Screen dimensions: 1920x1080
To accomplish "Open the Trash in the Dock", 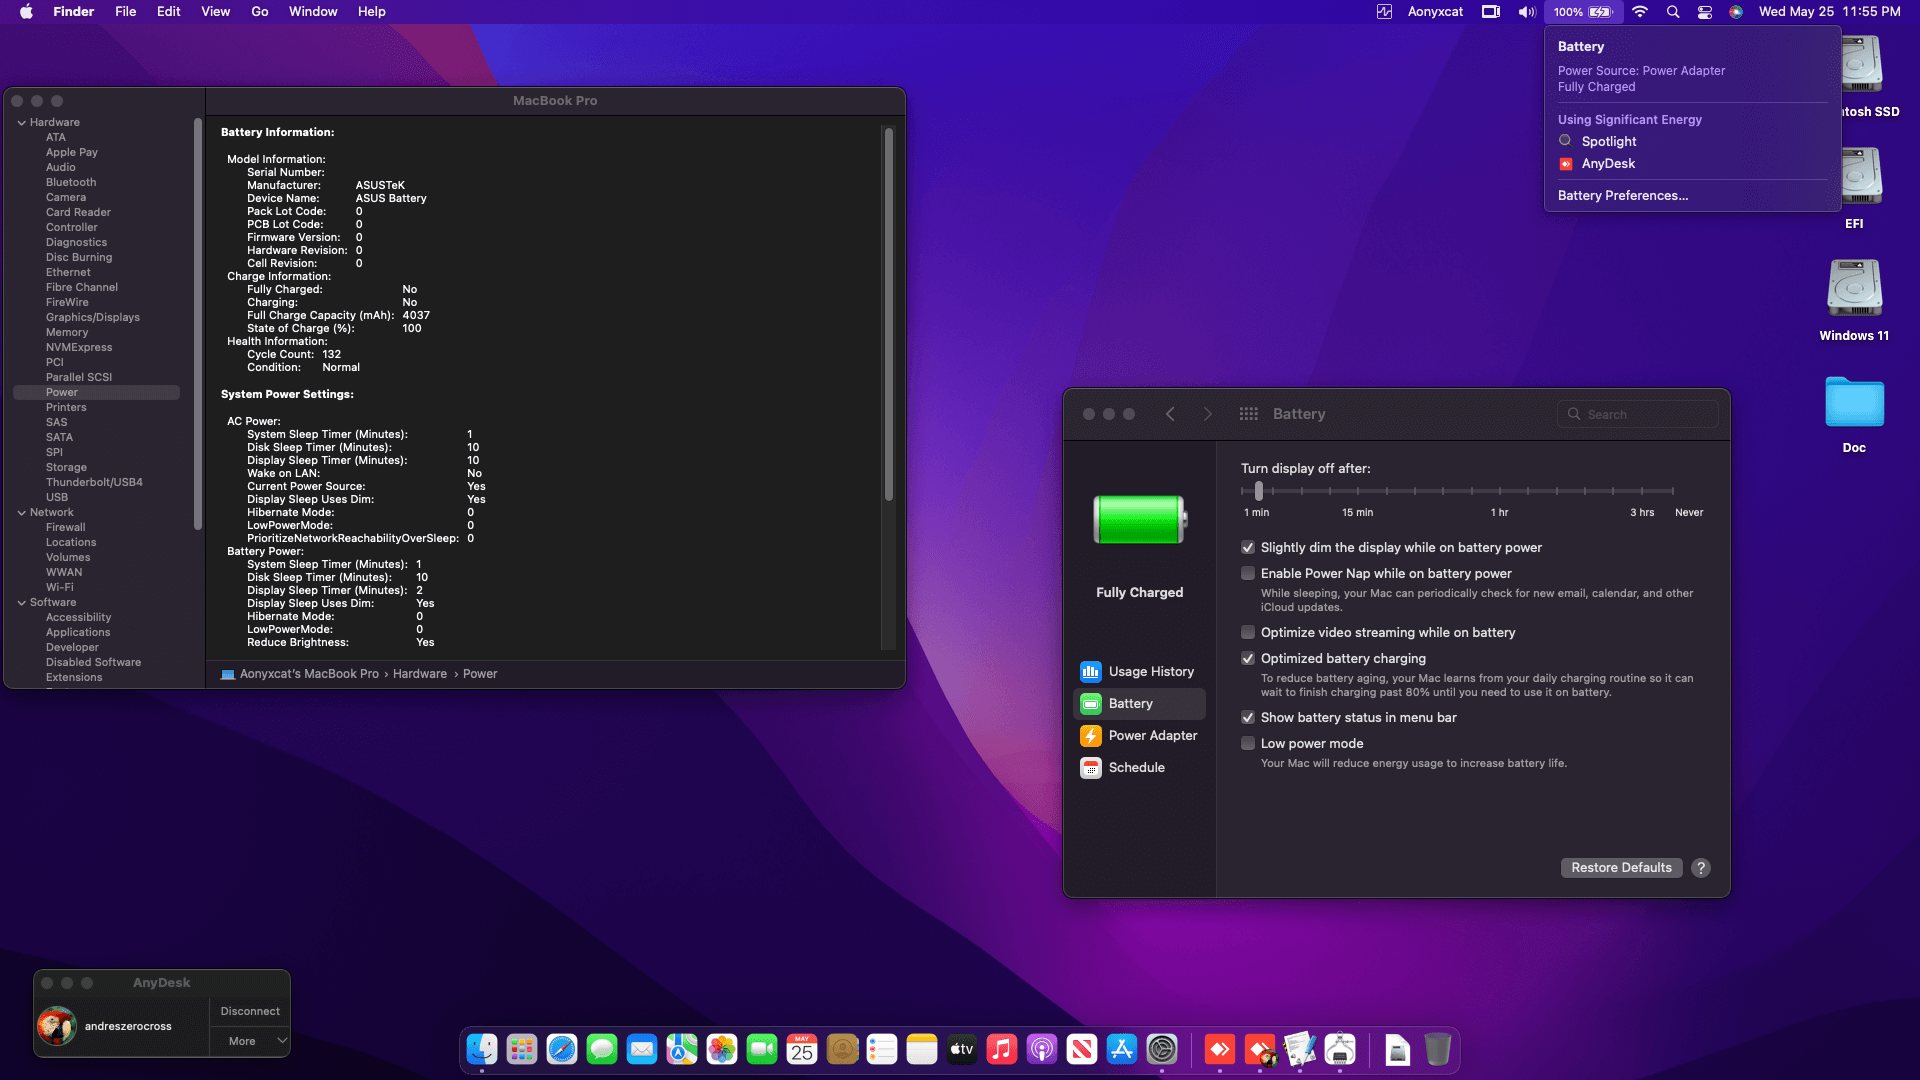I will (1437, 1049).
